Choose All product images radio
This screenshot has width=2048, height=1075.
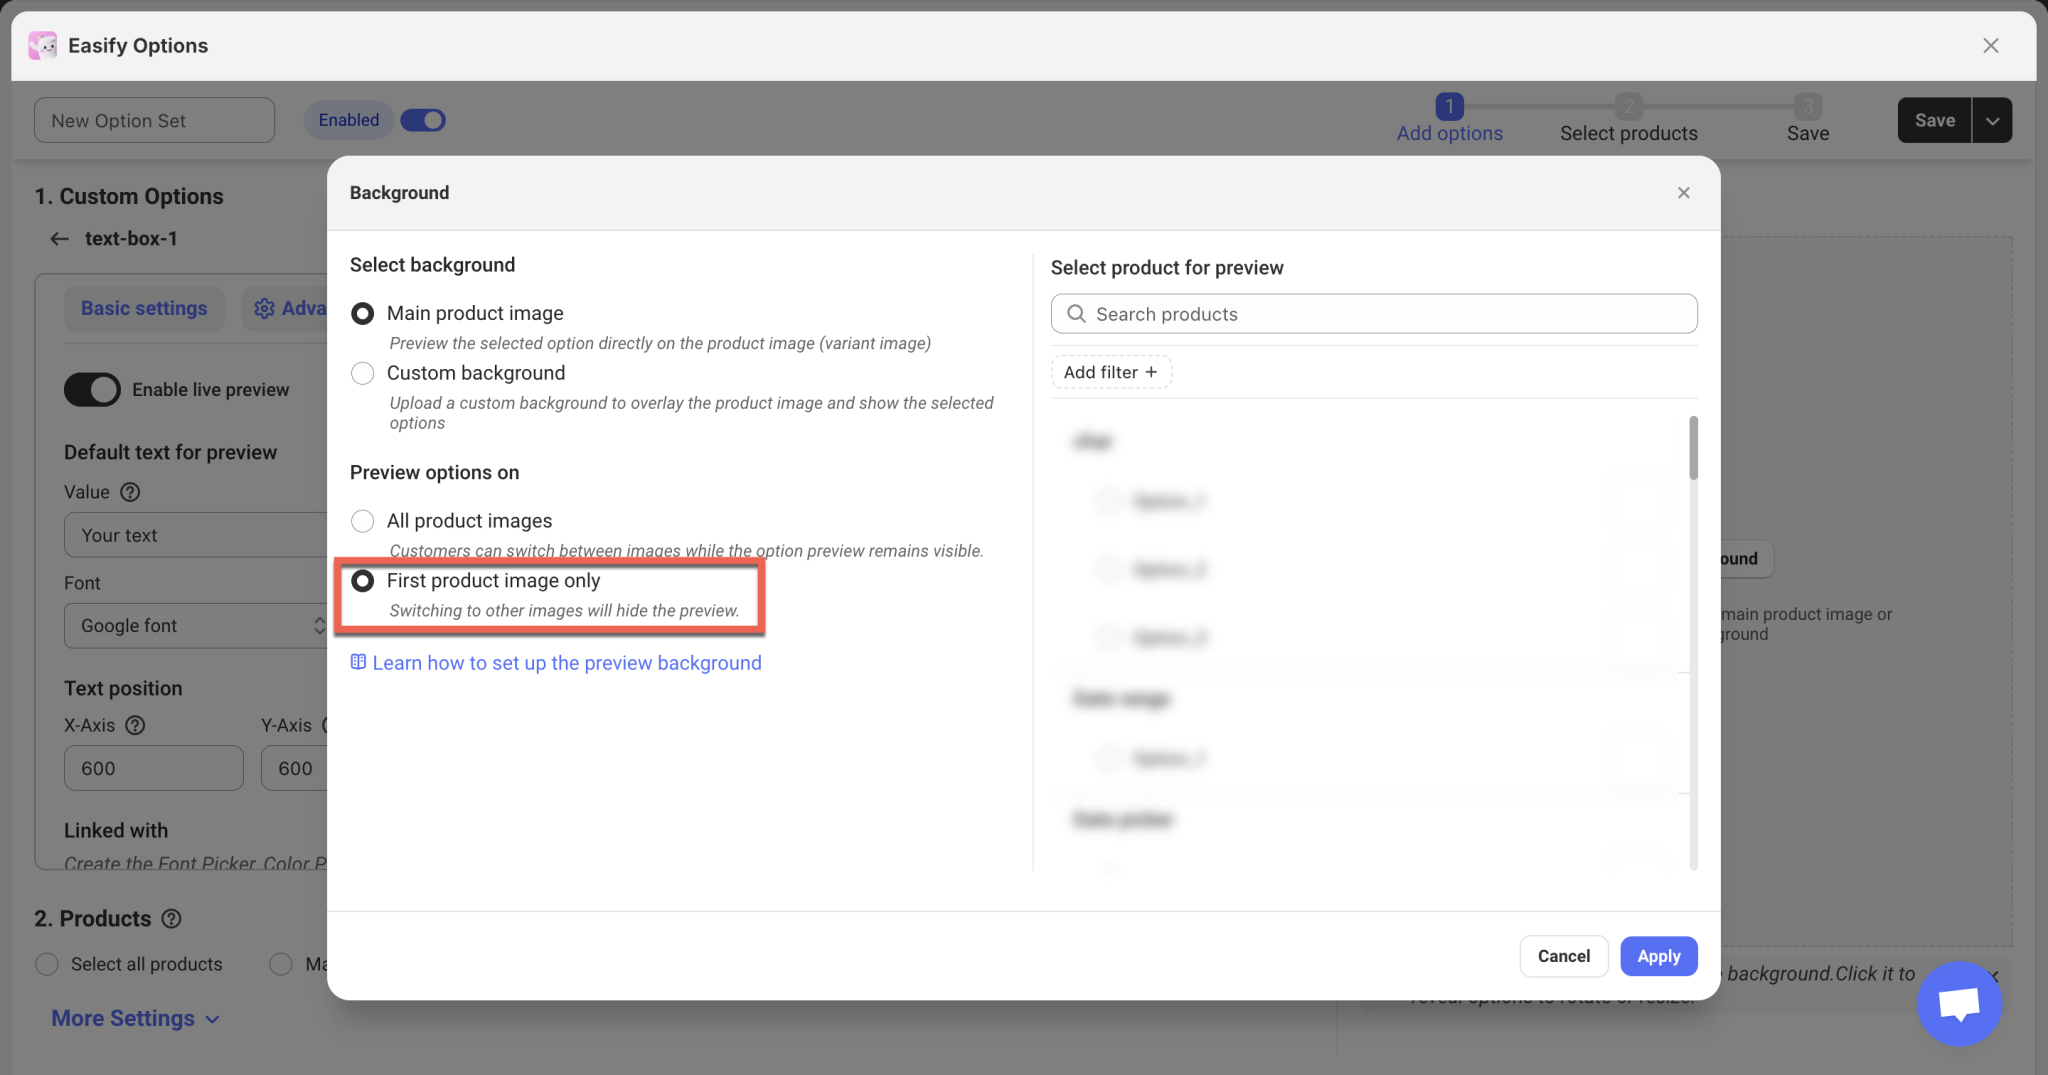click(362, 521)
